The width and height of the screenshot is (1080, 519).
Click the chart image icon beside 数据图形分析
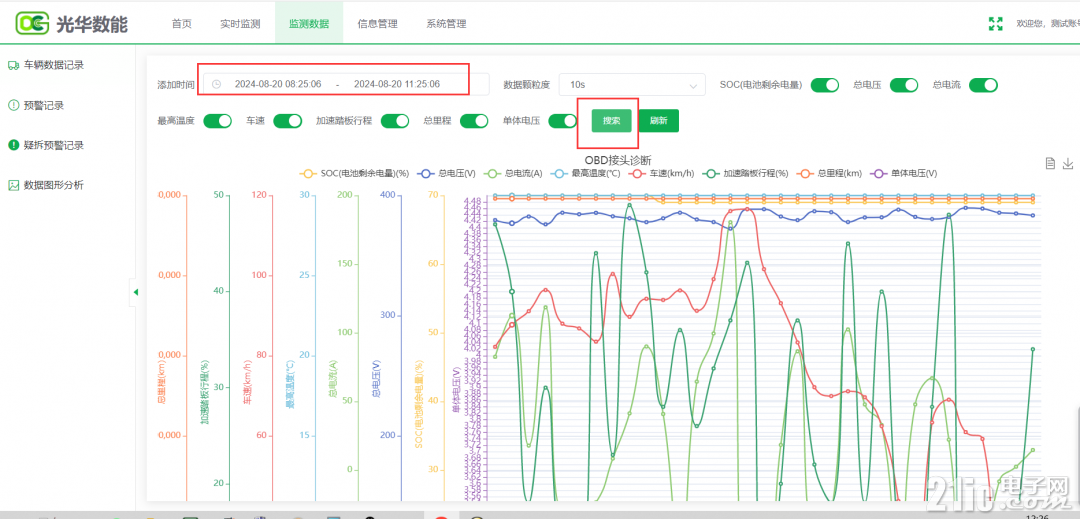click(x=13, y=185)
